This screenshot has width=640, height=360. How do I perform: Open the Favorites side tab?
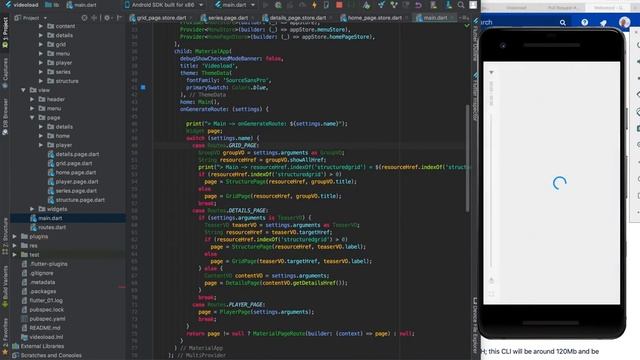click(x=5, y=336)
